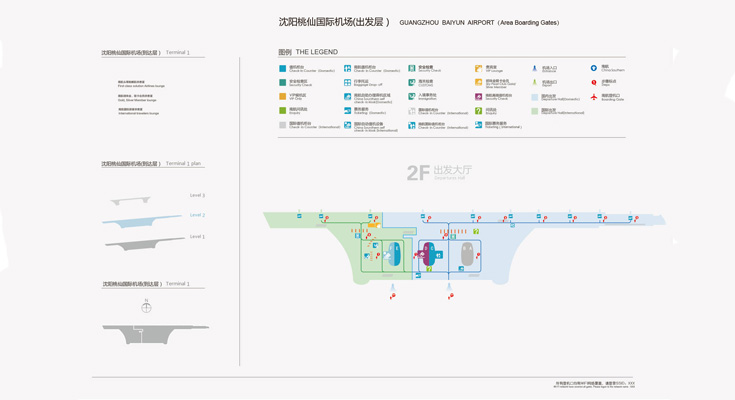Image resolution: width=735 pixels, height=400 pixels.
Task: Click the 2F Departures Hall heading
Action: [x=439, y=172]
